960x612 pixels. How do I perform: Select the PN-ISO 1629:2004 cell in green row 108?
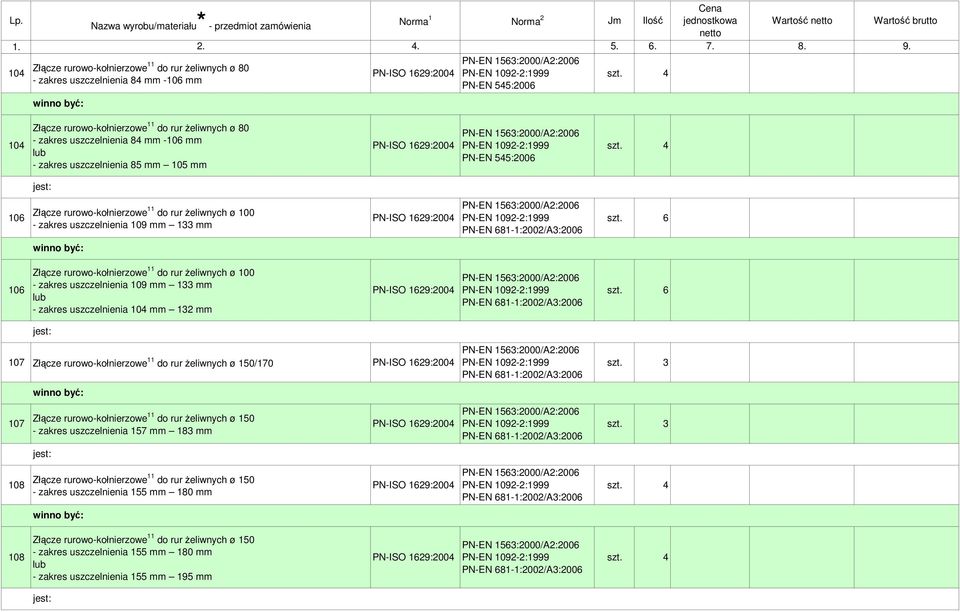click(x=415, y=558)
